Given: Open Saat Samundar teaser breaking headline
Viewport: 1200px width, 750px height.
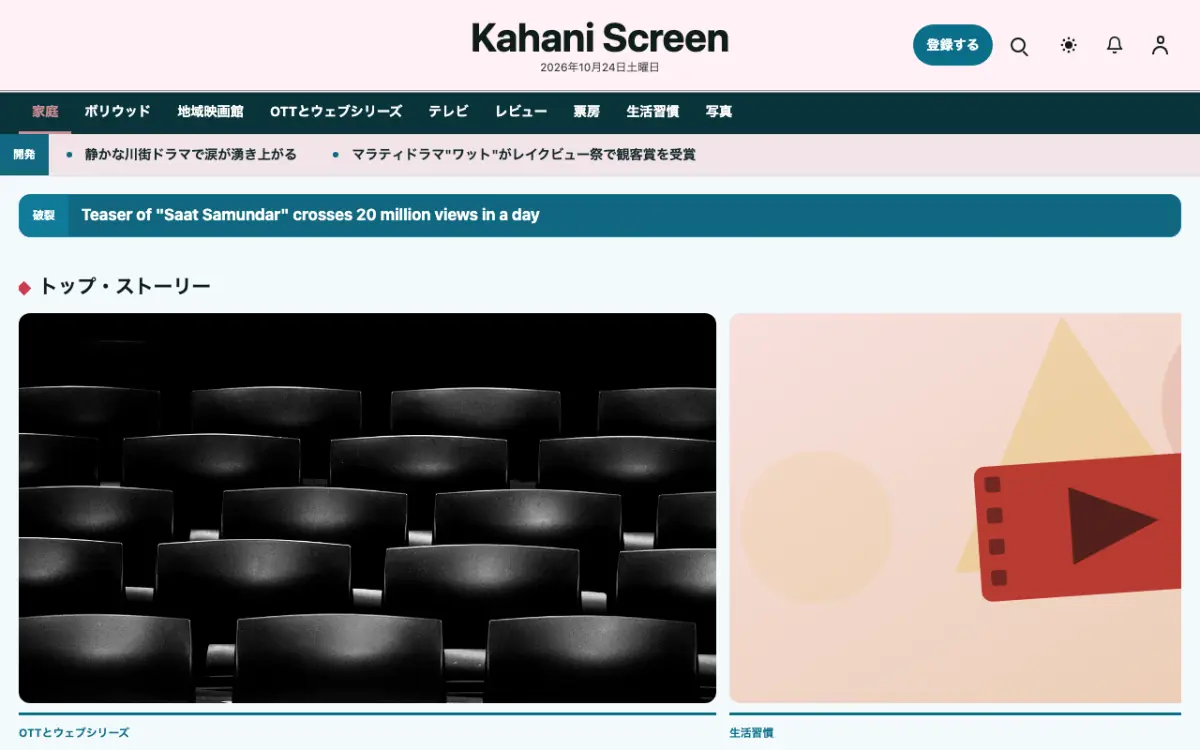Looking at the screenshot, I should click(x=310, y=215).
